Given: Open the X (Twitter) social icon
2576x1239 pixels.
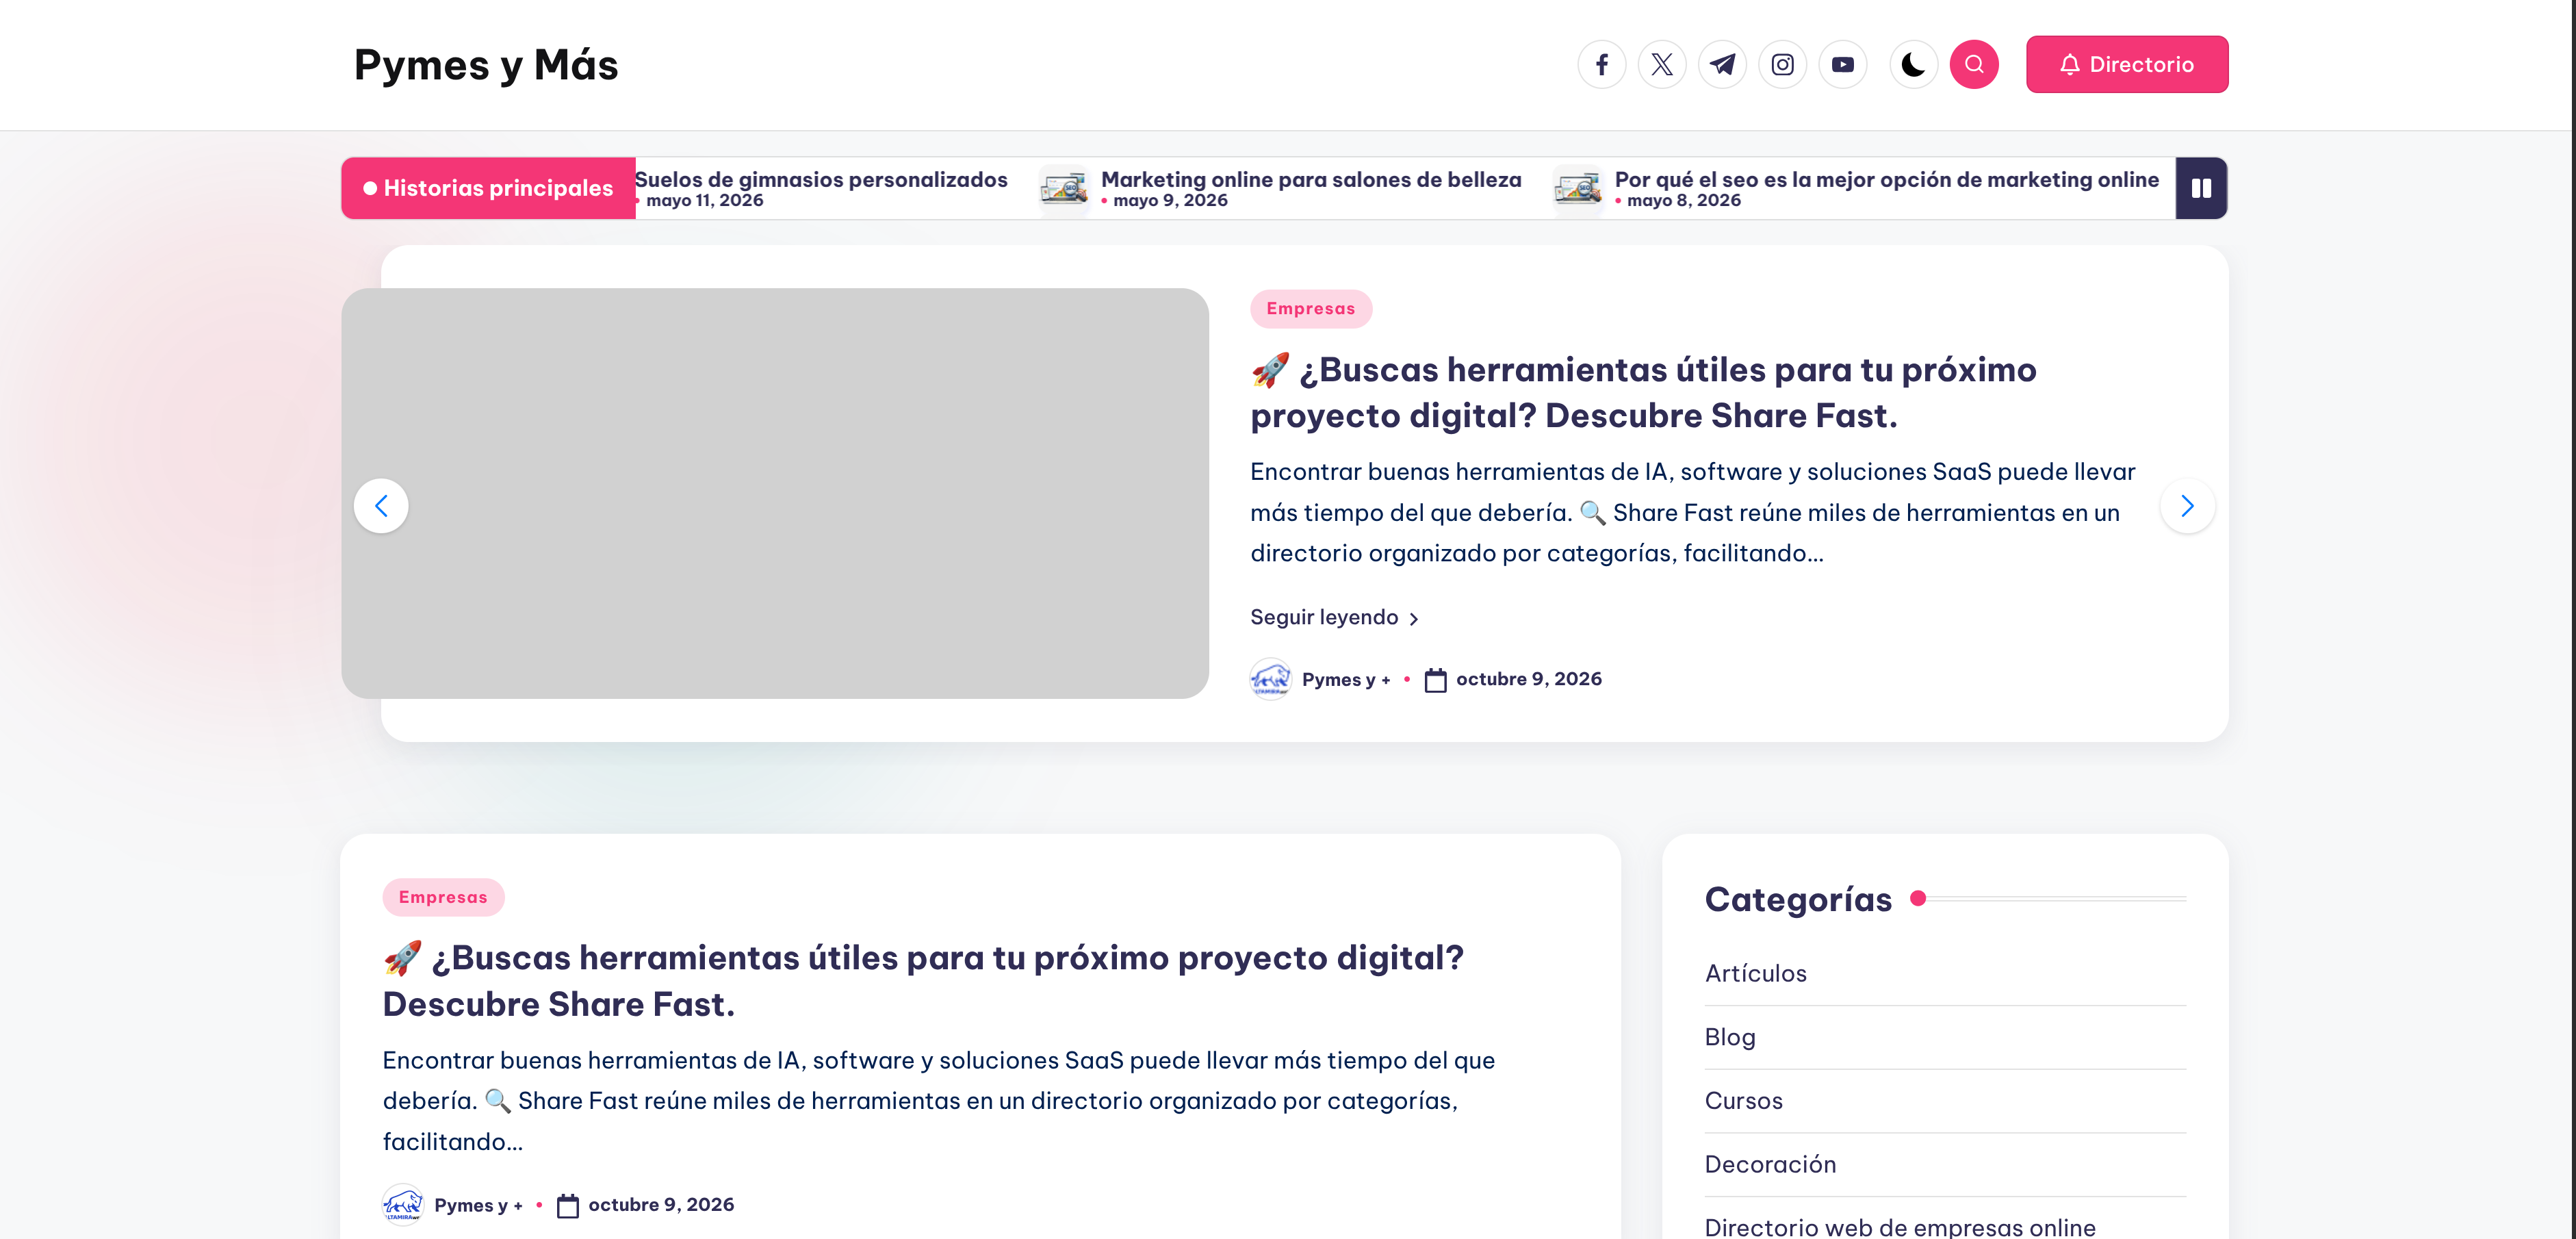Looking at the screenshot, I should (x=1662, y=65).
